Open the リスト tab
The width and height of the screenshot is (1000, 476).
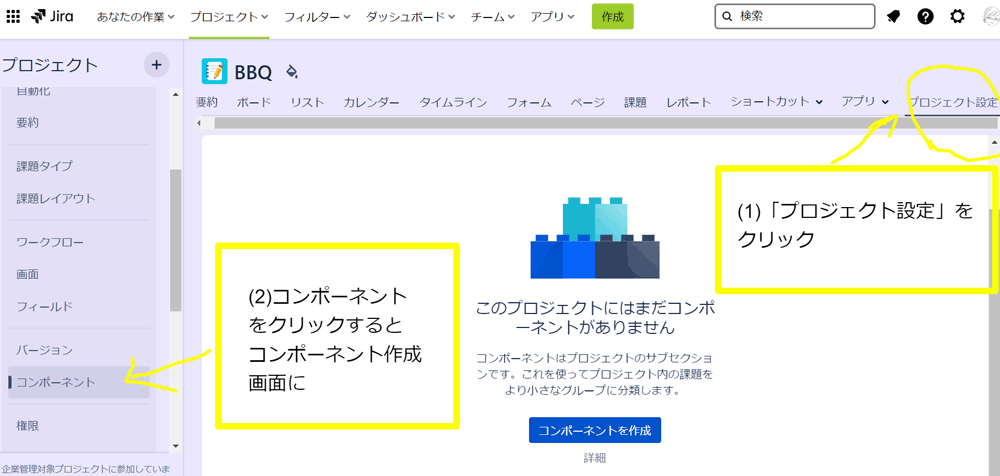pyautogui.click(x=307, y=102)
